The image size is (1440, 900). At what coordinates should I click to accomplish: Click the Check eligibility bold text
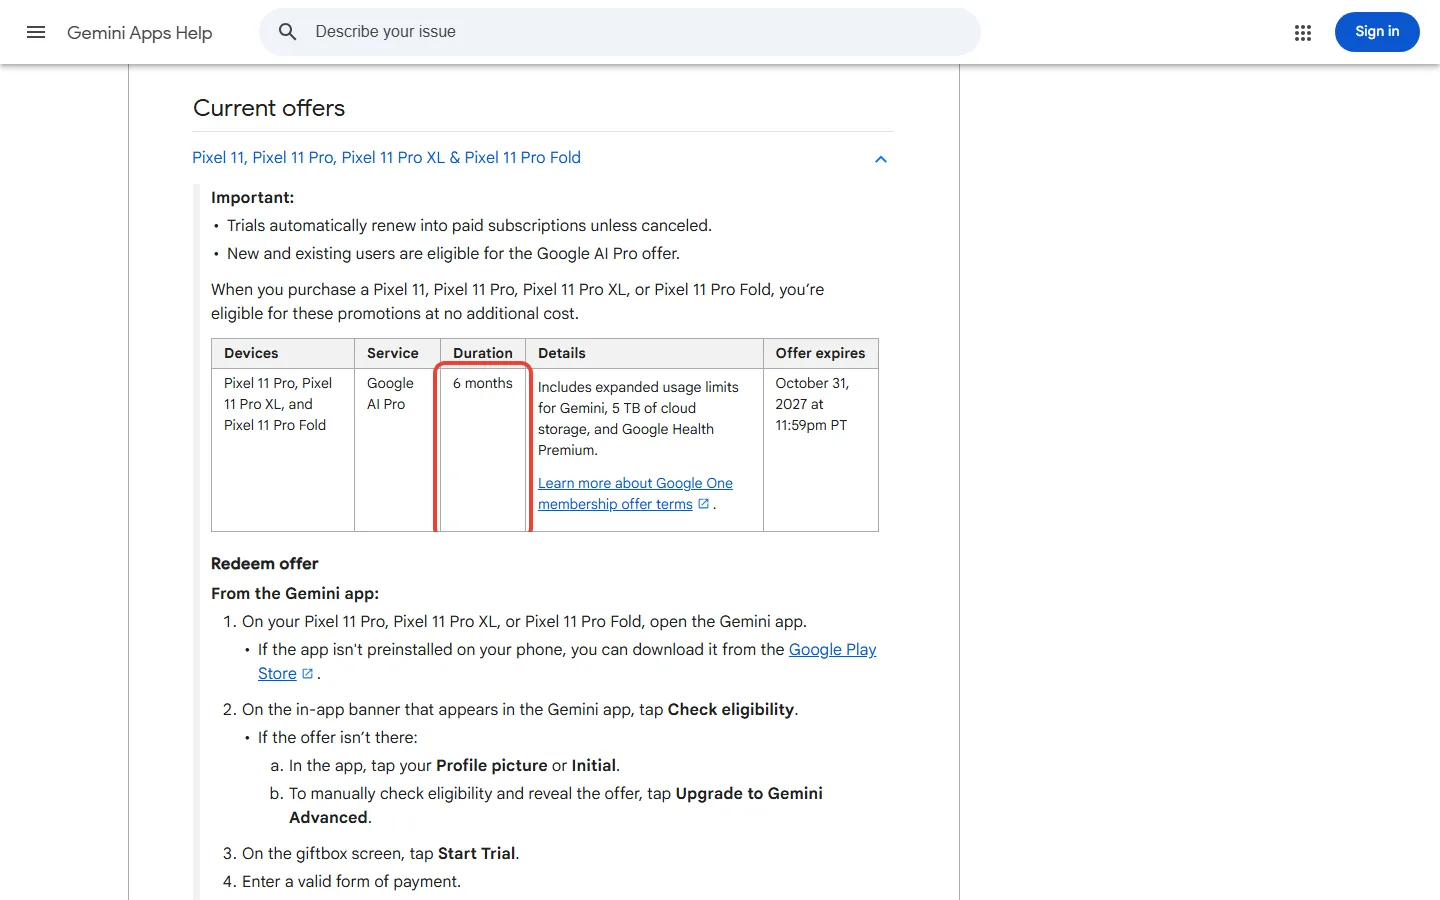click(731, 710)
